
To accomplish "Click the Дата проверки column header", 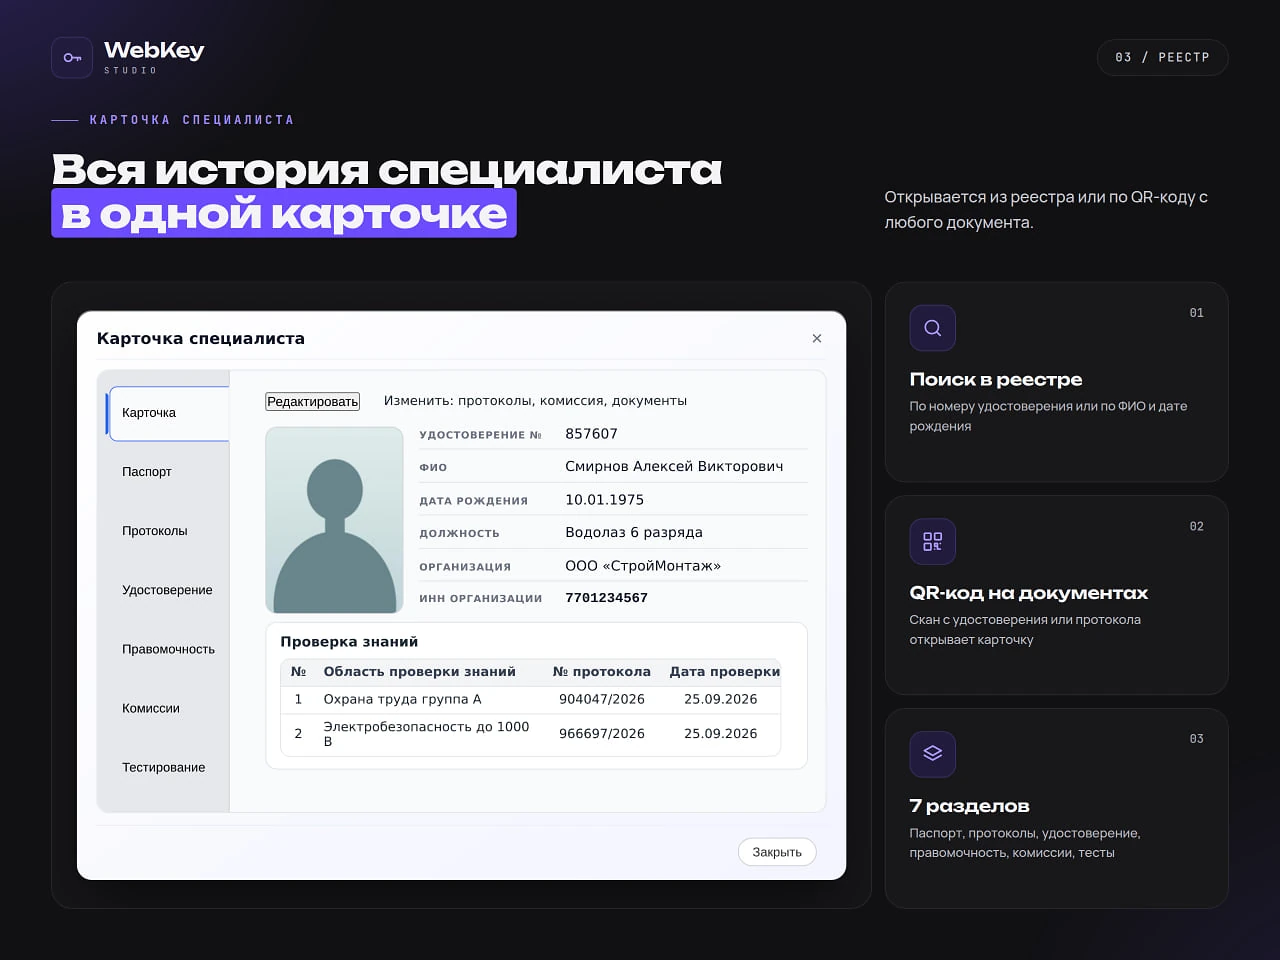I will click(725, 672).
